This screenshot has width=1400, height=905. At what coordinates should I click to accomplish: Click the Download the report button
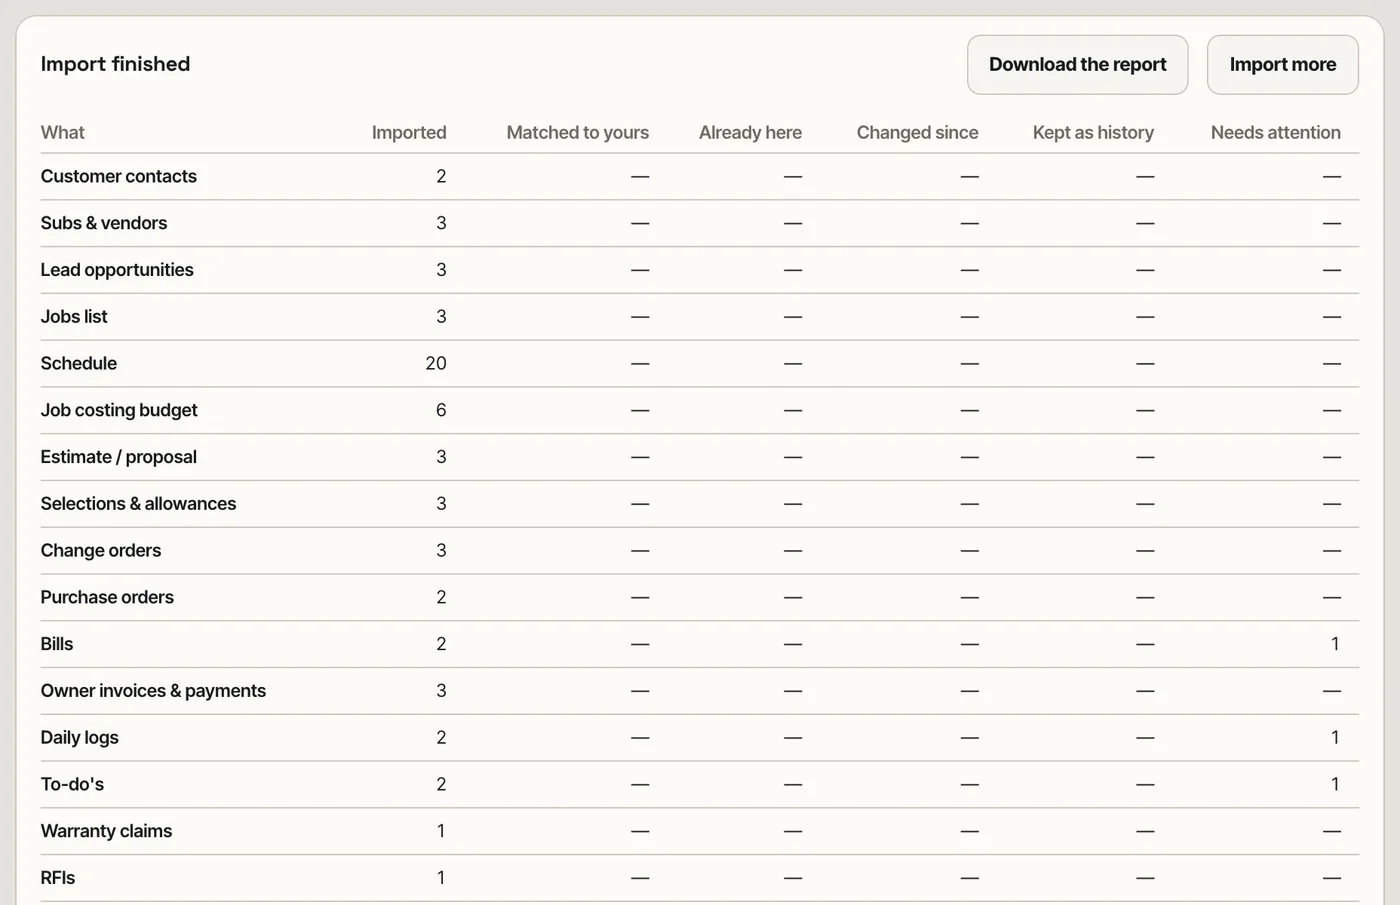click(x=1077, y=65)
